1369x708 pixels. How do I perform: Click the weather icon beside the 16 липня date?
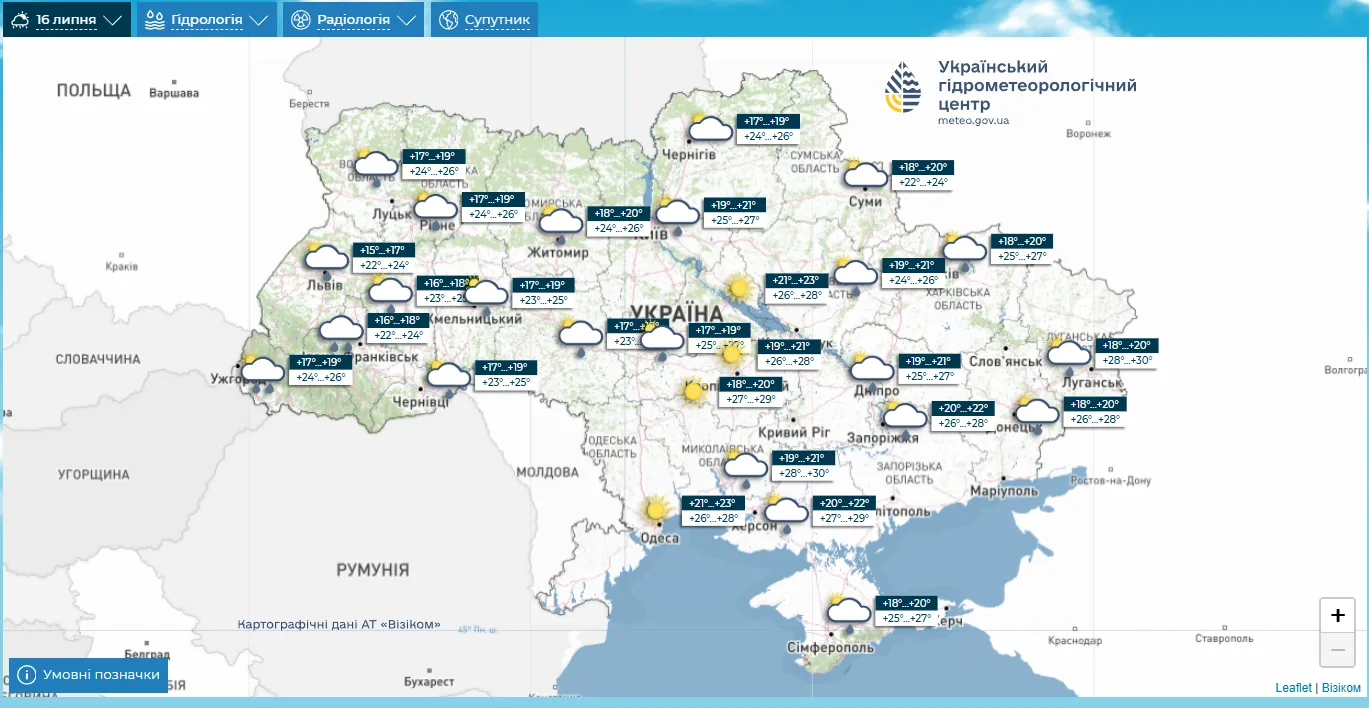[x=21, y=19]
